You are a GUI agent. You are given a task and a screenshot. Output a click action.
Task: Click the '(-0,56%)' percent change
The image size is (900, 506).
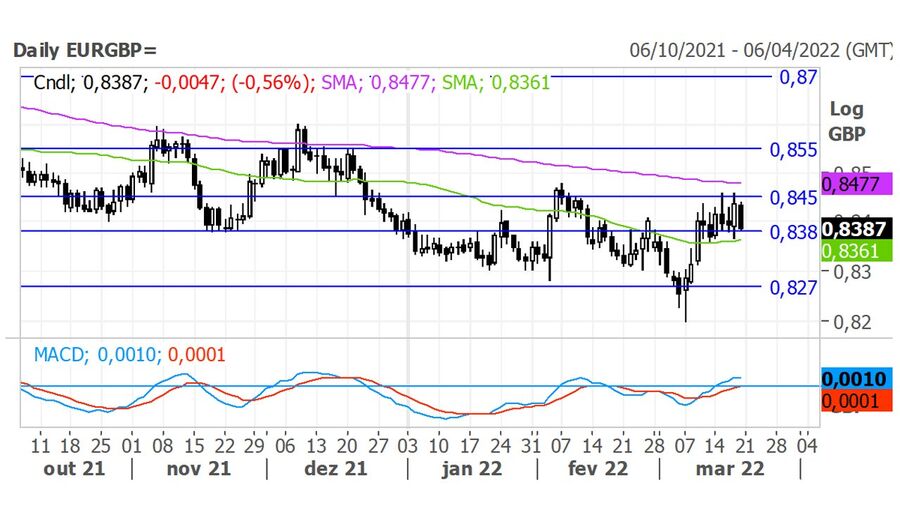[272, 83]
